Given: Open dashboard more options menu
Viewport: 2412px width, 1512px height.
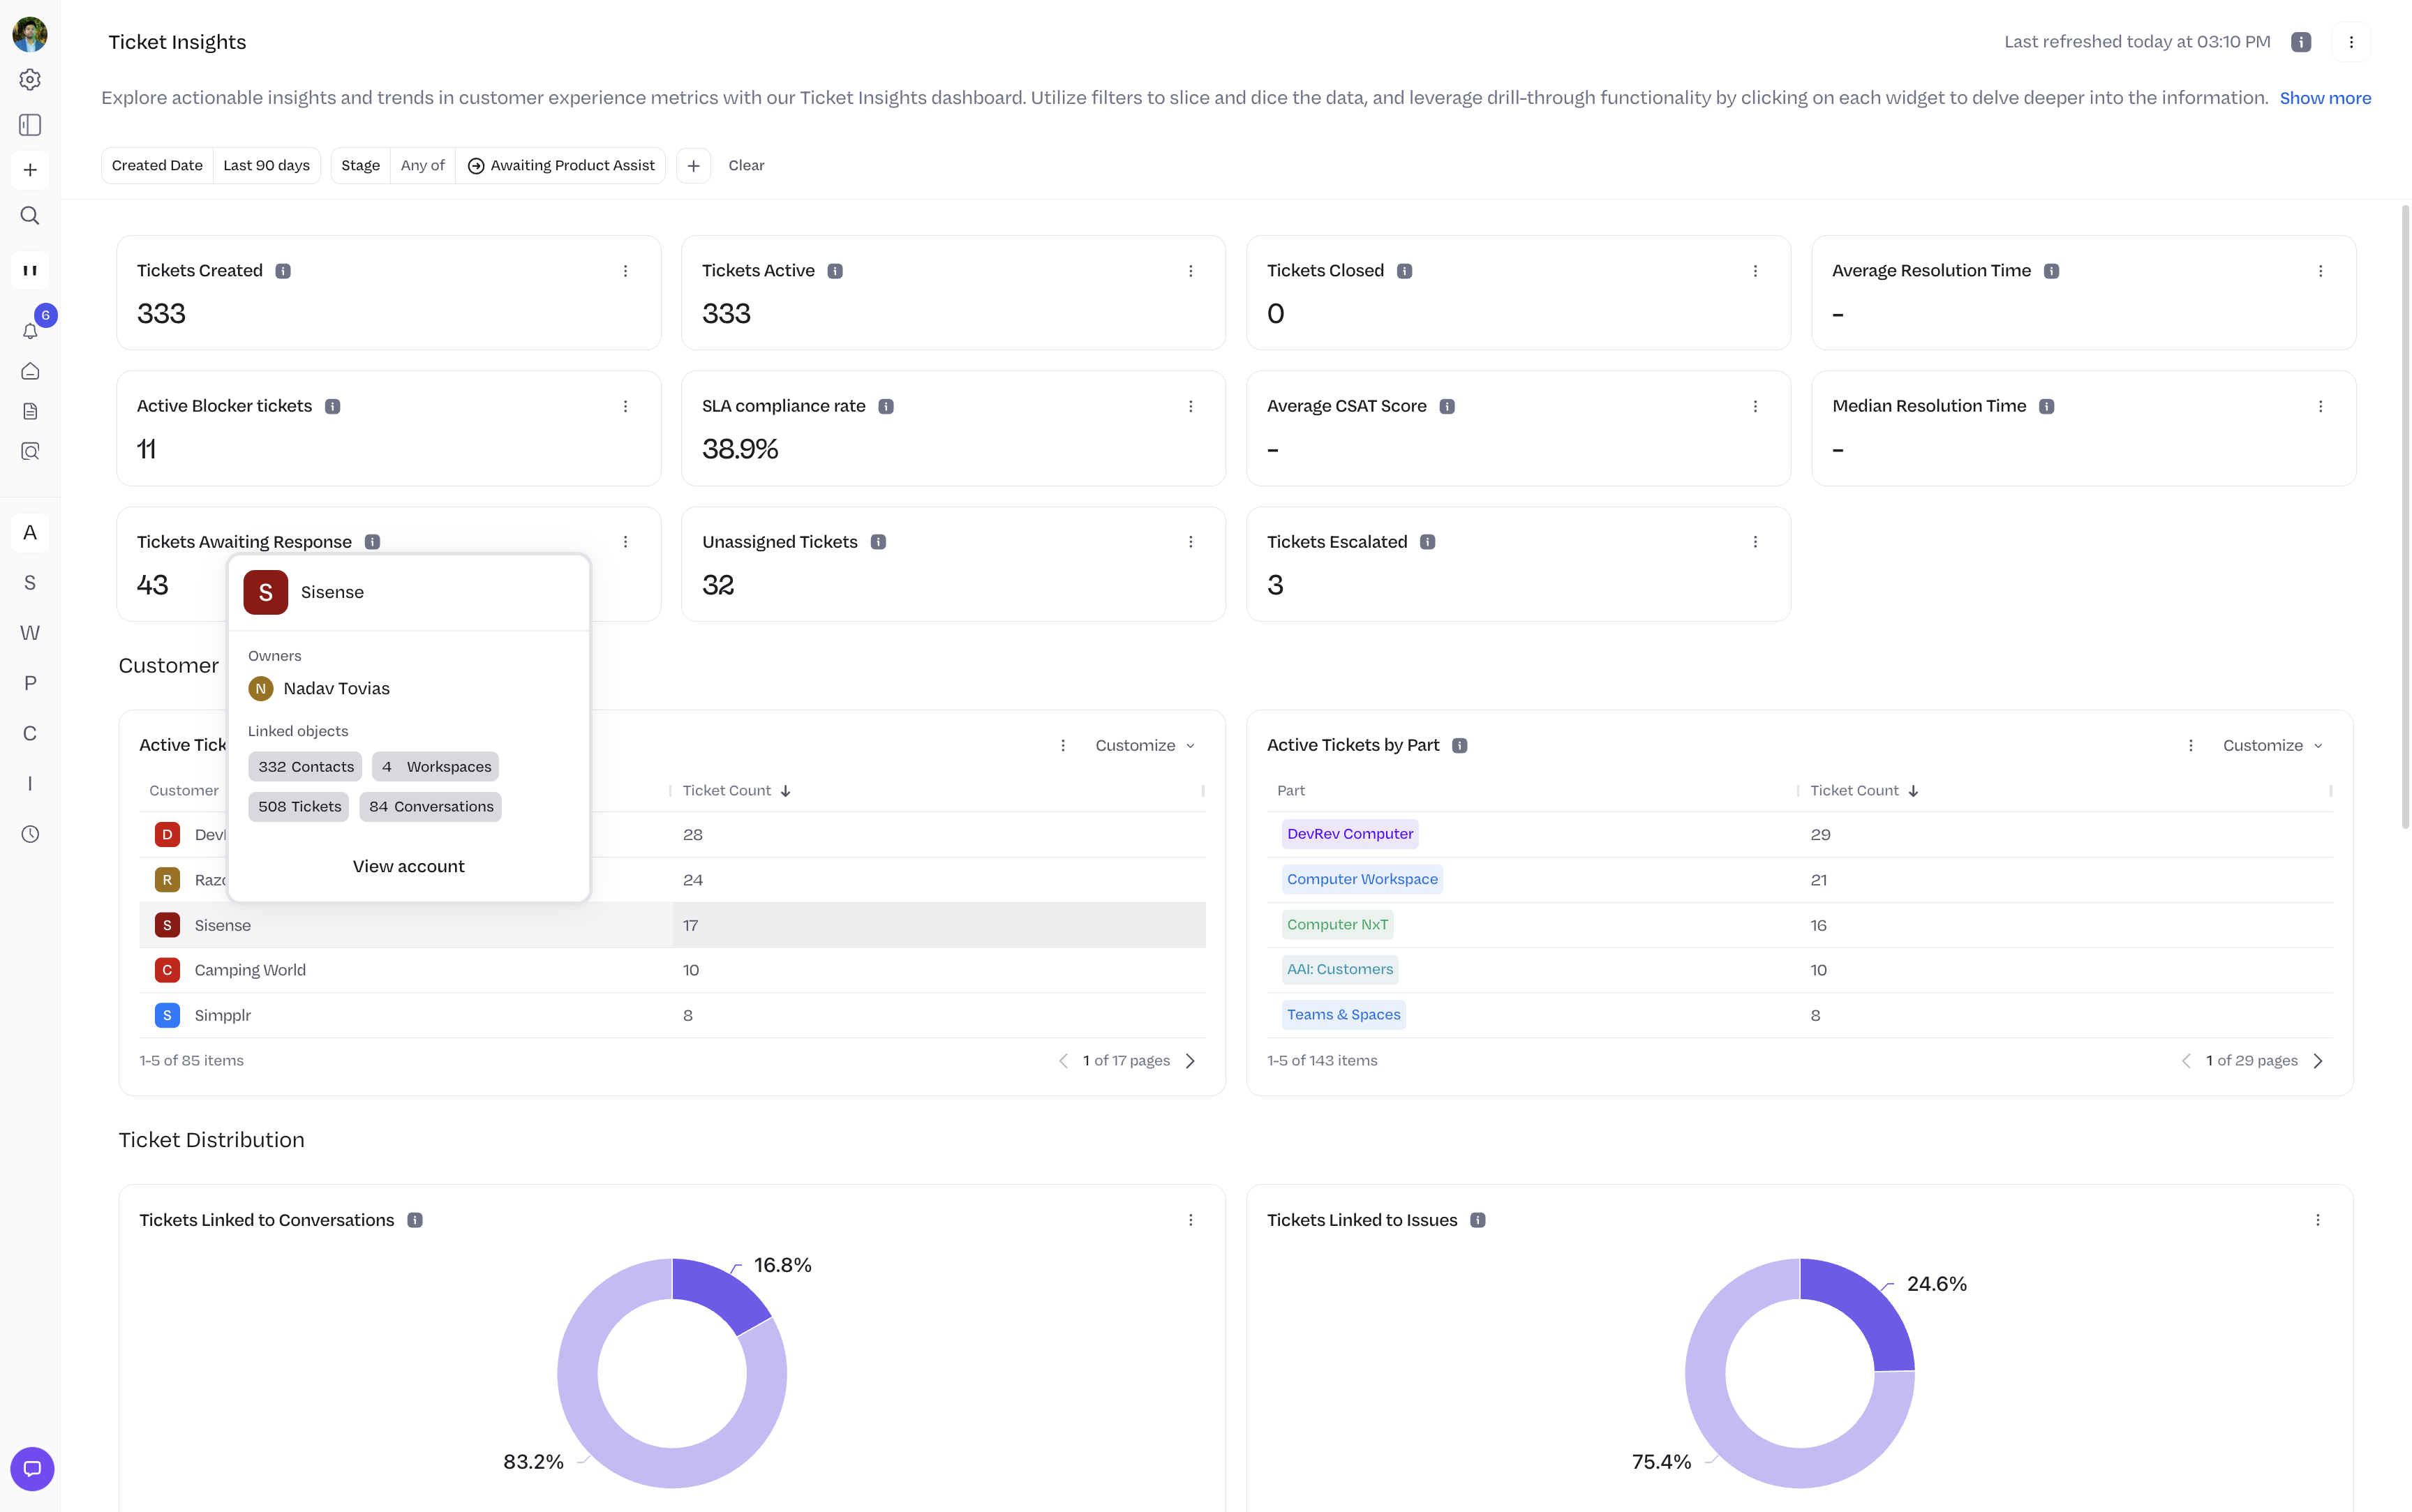Looking at the screenshot, I should click(x=2351, y=42).
